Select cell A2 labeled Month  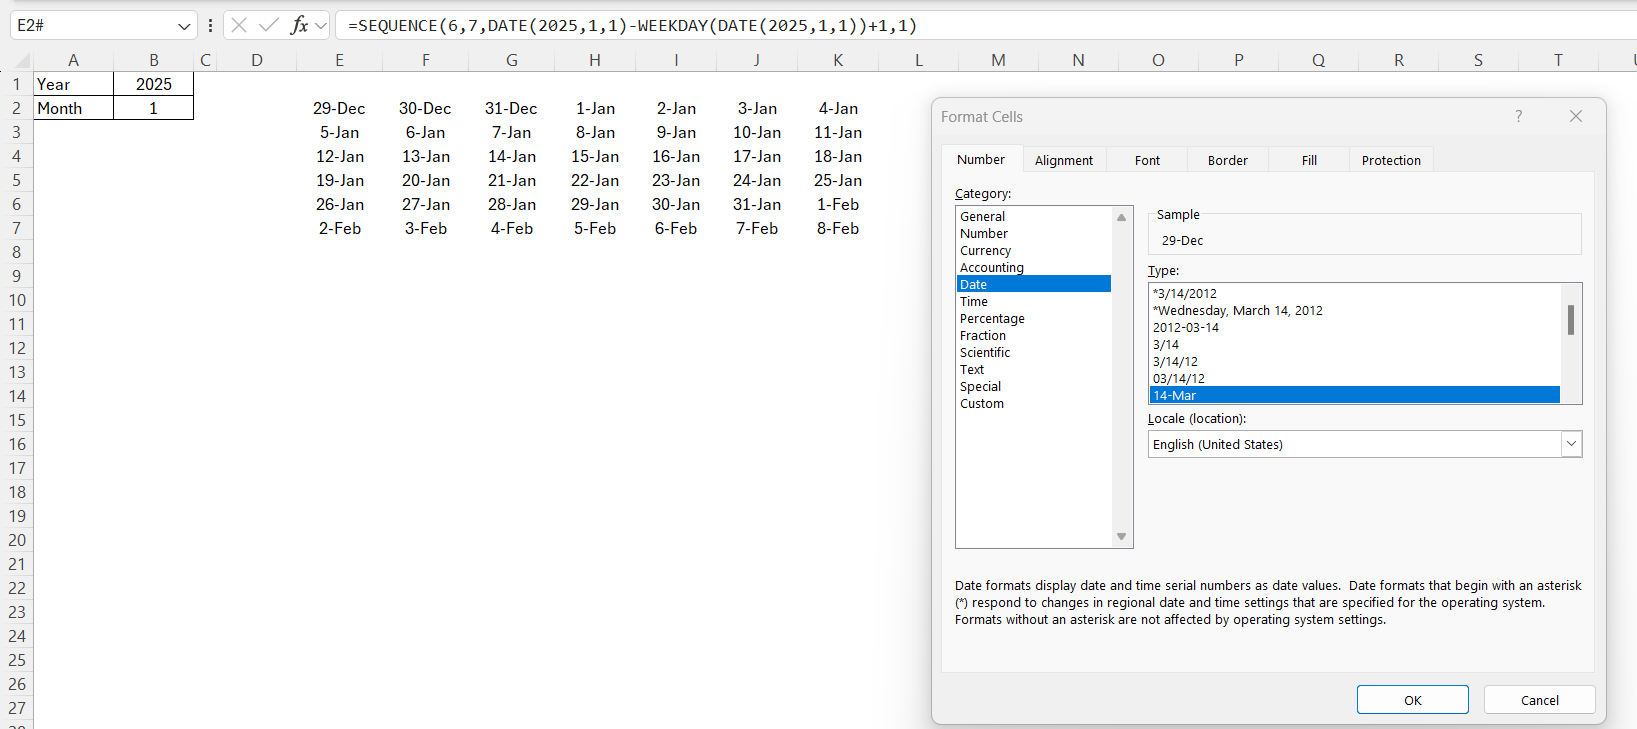73,108
